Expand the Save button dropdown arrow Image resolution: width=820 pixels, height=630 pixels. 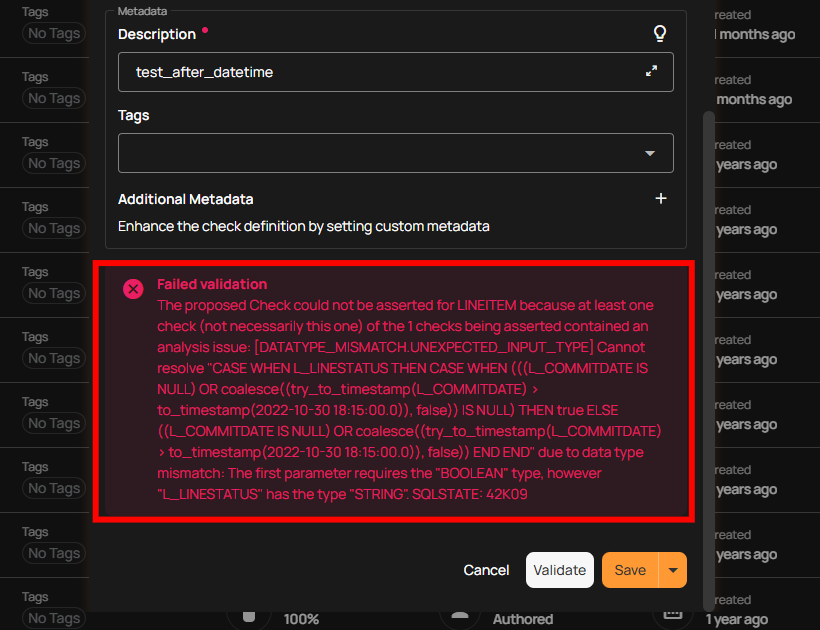click(x=672, y=570)
